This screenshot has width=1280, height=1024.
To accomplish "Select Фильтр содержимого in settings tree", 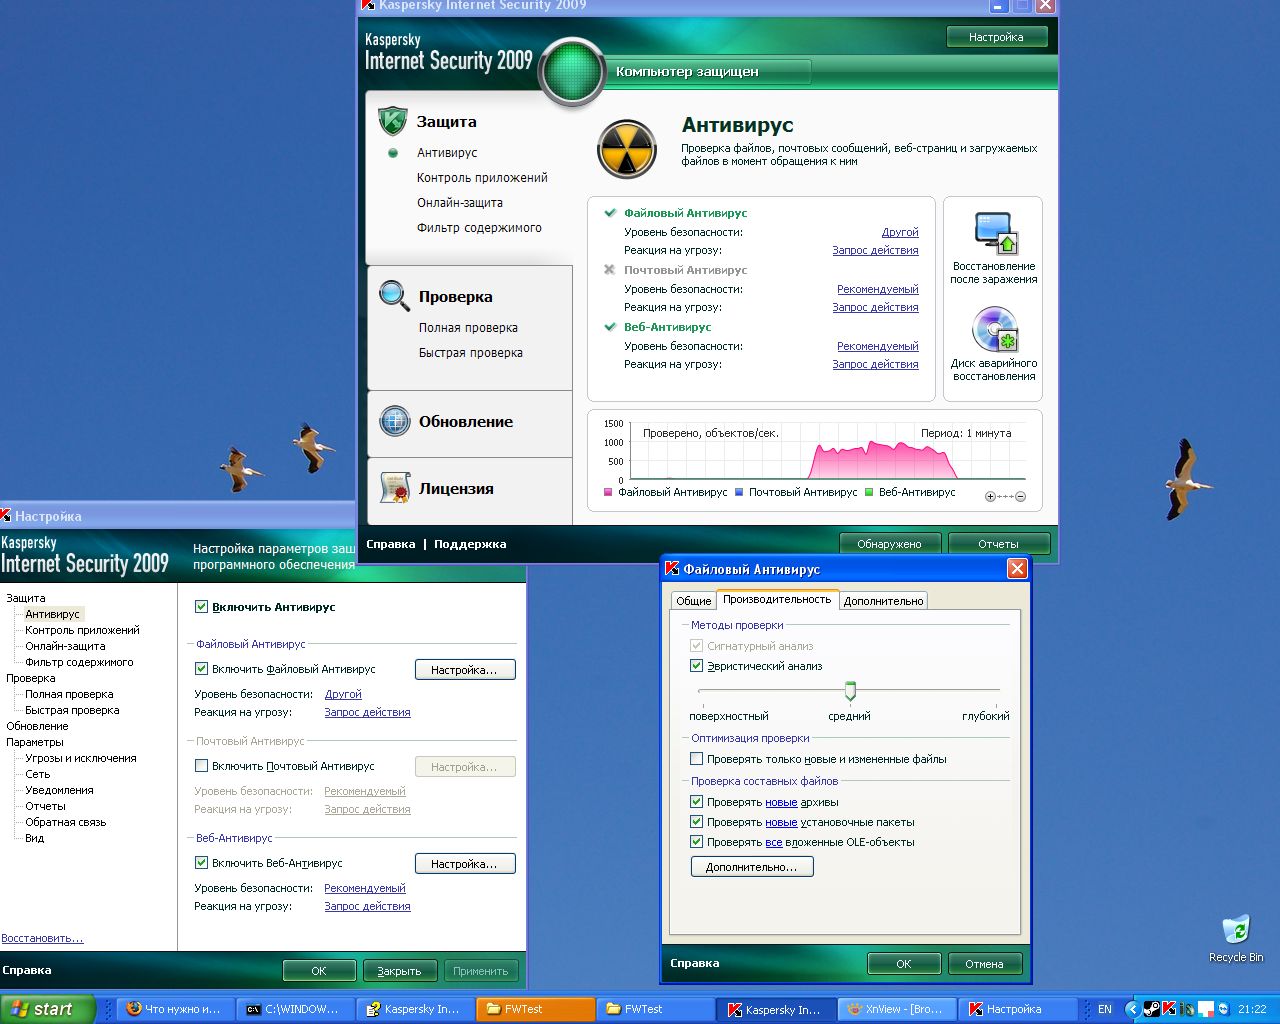I will [79, 662].
